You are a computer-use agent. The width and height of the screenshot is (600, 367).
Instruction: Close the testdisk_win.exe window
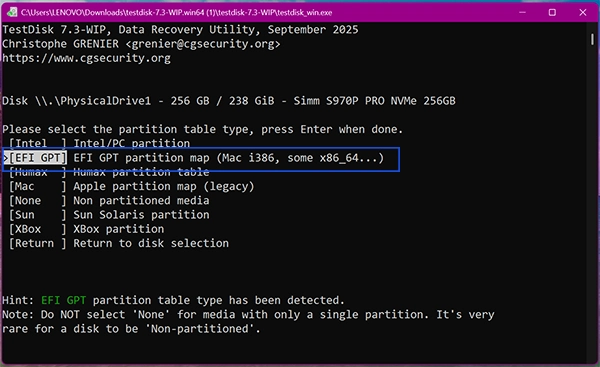tap(582, 12)
